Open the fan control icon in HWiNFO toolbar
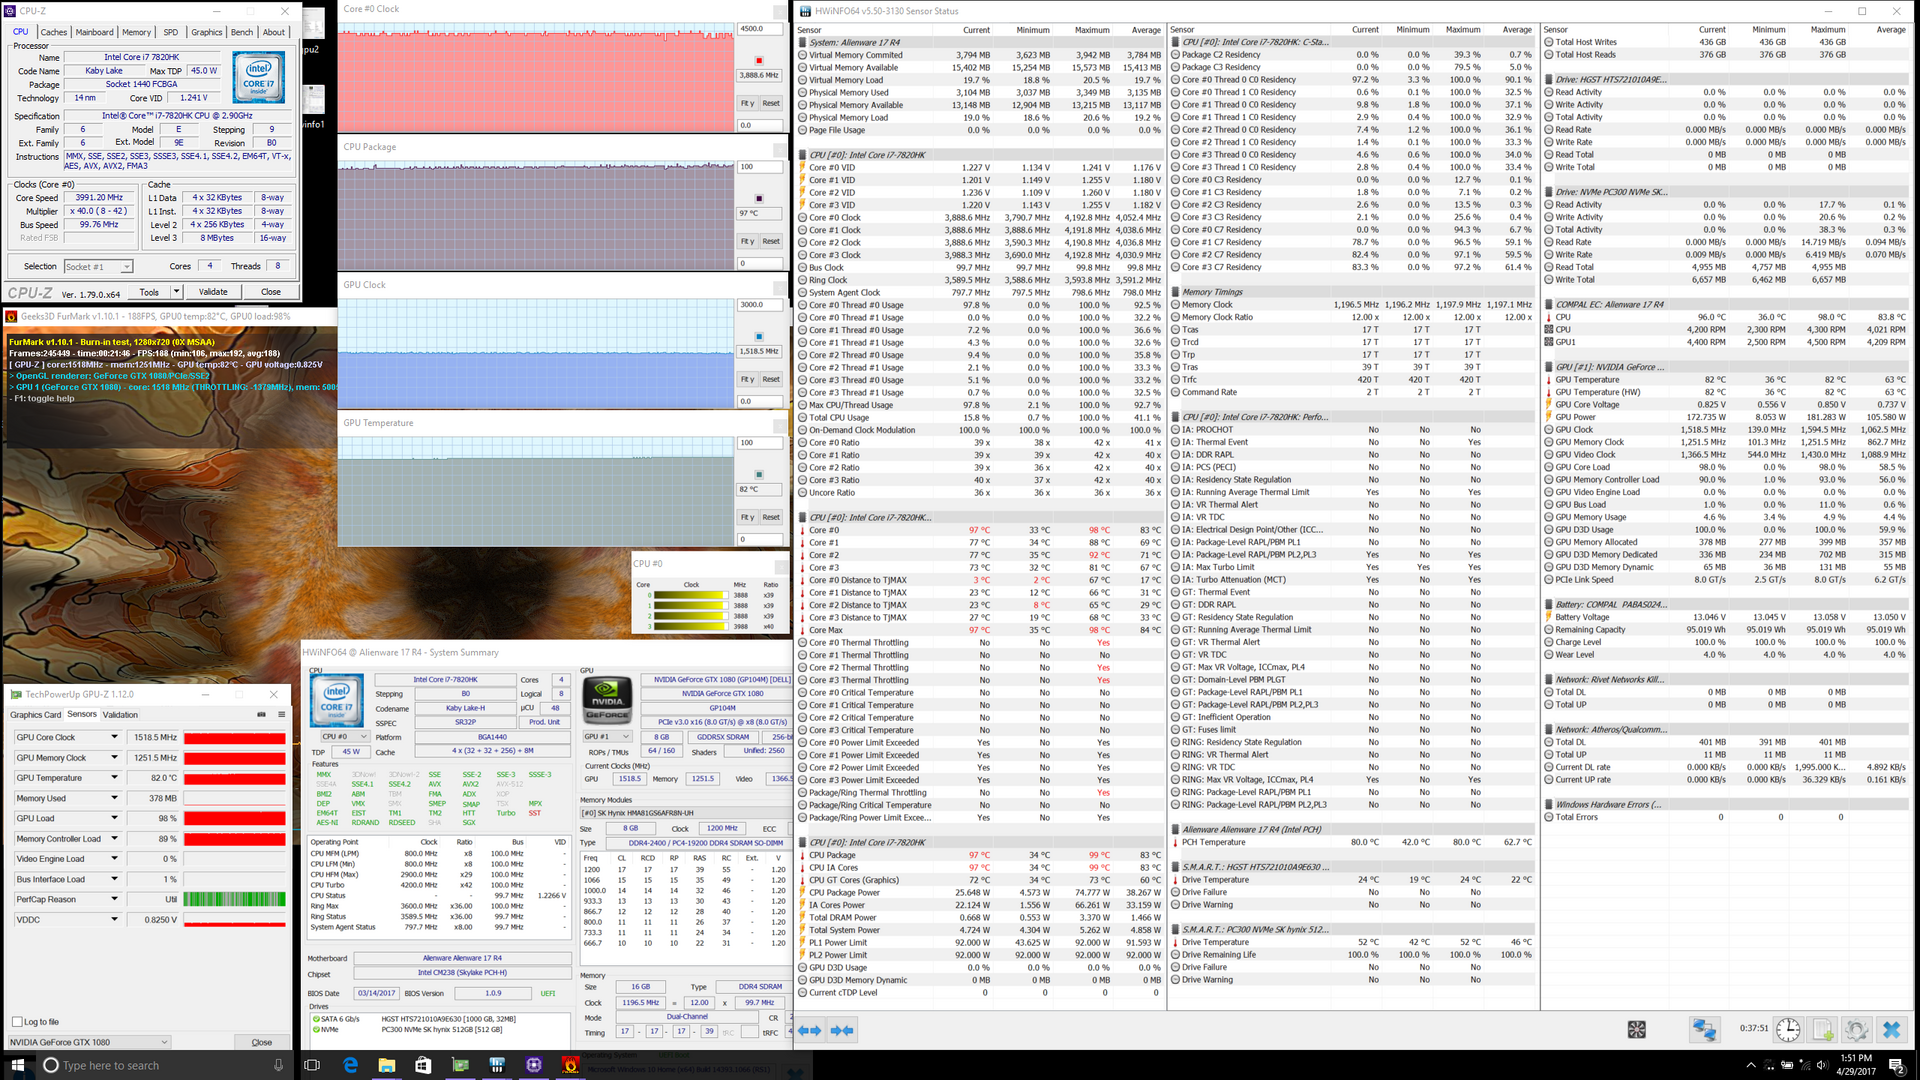The height and width of the screenshot is (1080, 1920). click(1637, 1030)
